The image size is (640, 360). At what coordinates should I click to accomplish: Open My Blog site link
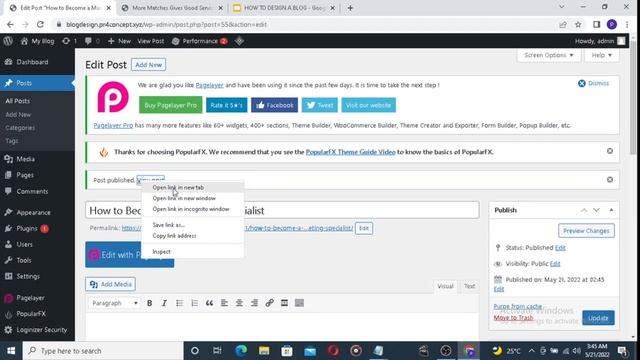[x=37, y=41]
